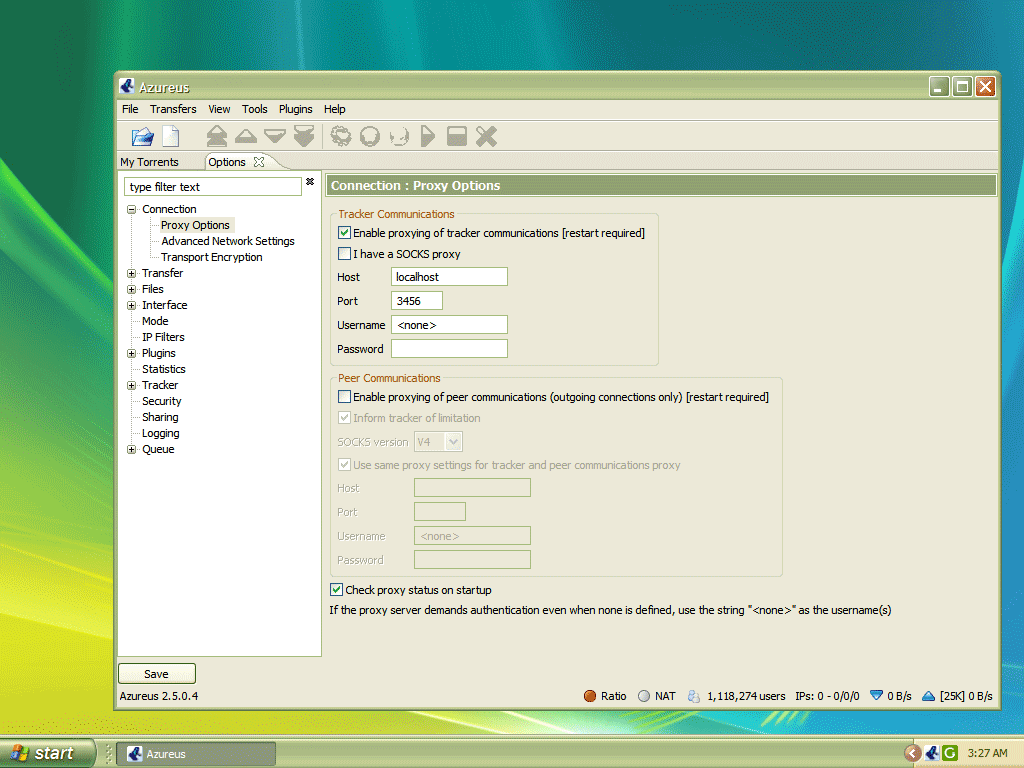Expand the Interface tree node
The height and width of the screenshot is (768, 1024).
click(x=131, y=306)
